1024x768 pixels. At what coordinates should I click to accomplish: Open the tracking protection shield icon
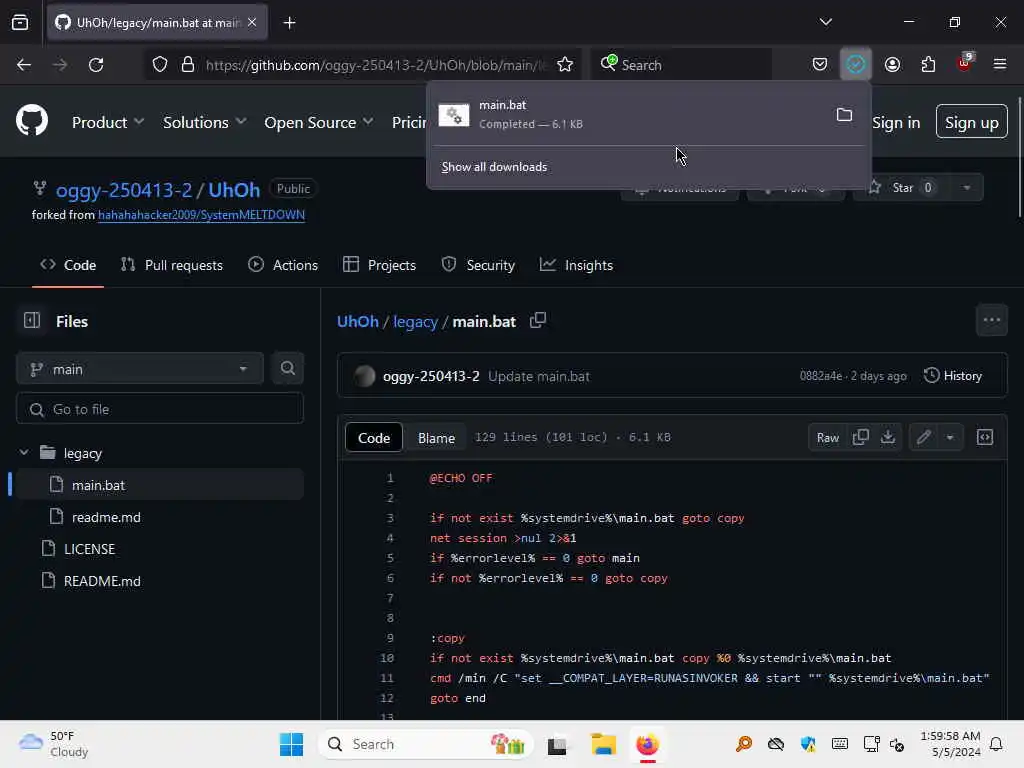click(160, 65)
